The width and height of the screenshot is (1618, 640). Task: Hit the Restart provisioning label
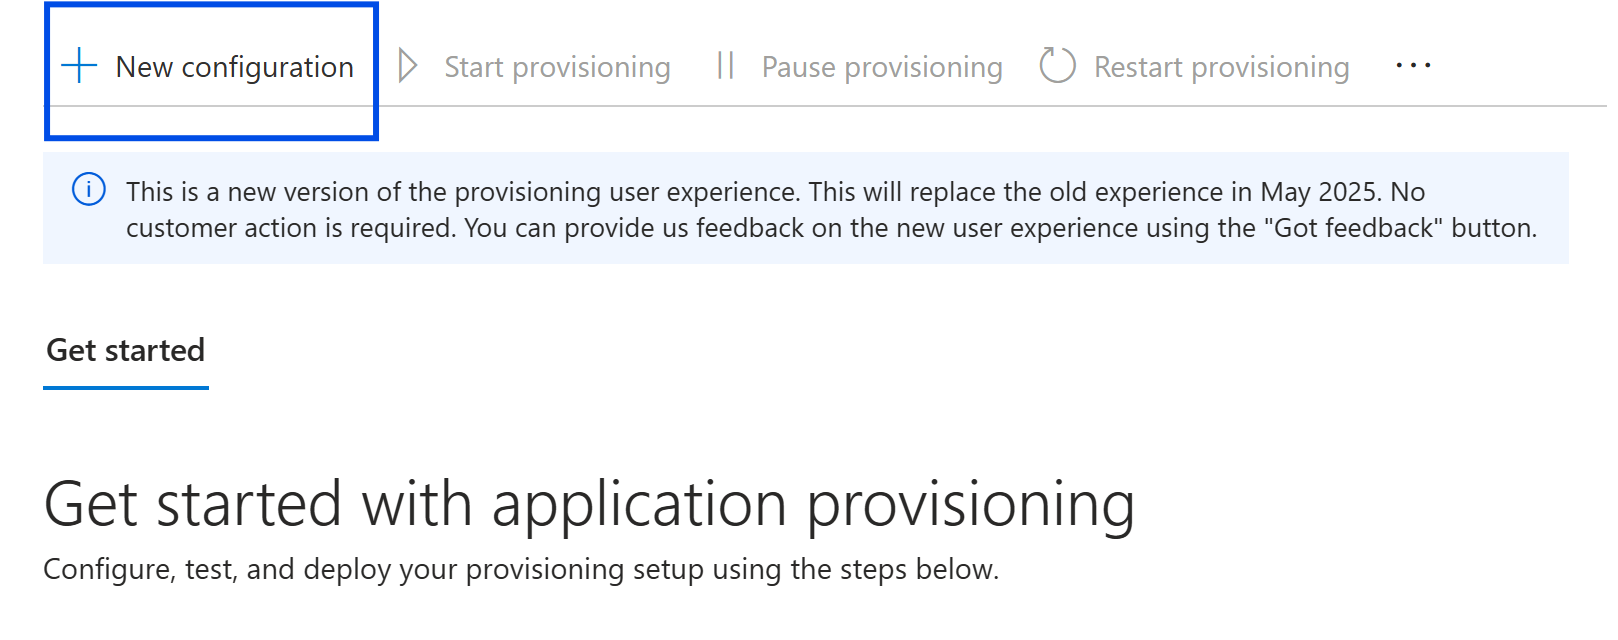pos(1221,67)
